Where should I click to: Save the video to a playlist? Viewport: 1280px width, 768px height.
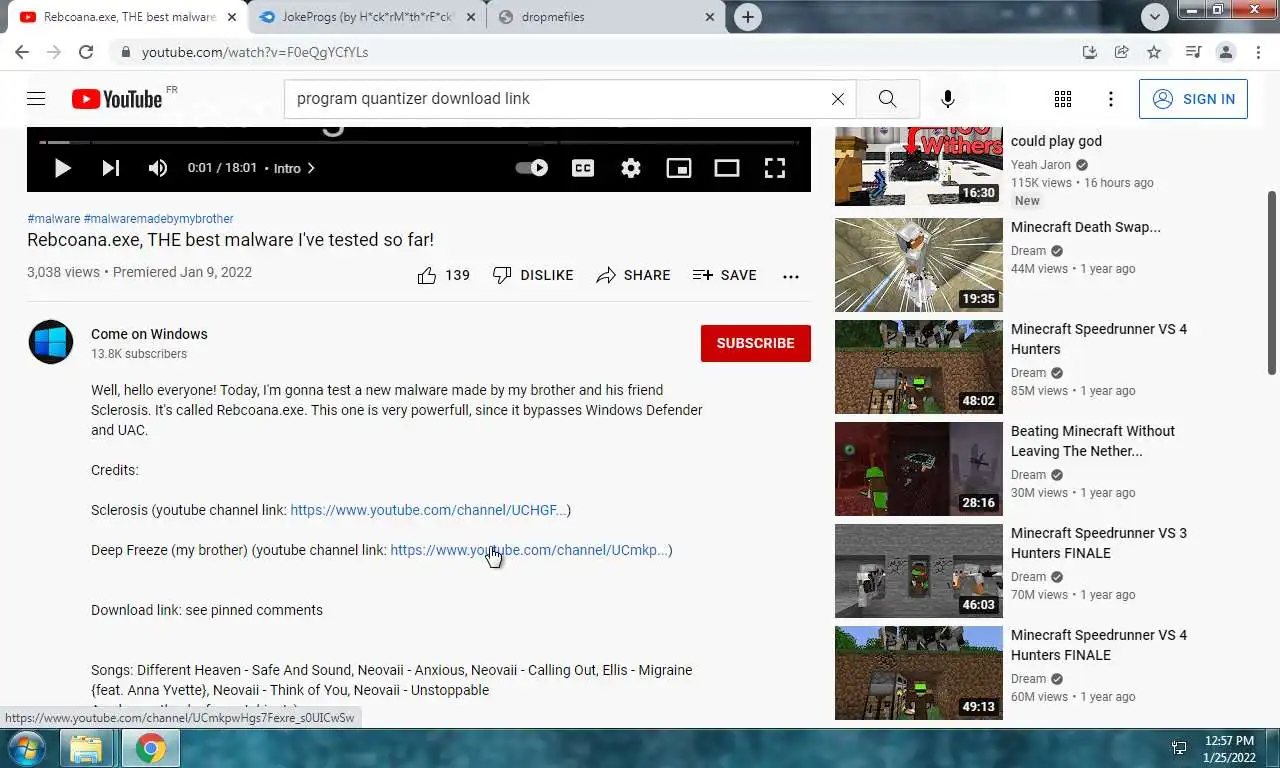(x=725, y=275)
